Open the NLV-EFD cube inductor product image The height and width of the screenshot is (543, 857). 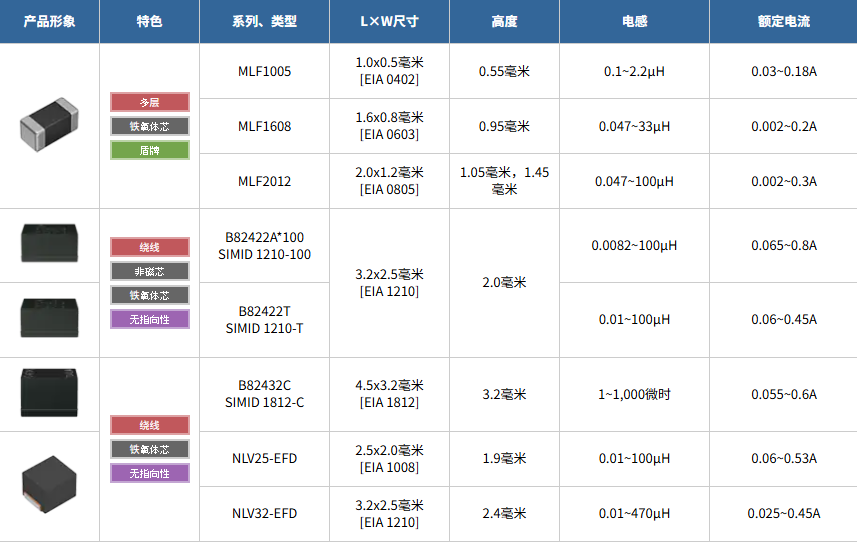[49, 484]
